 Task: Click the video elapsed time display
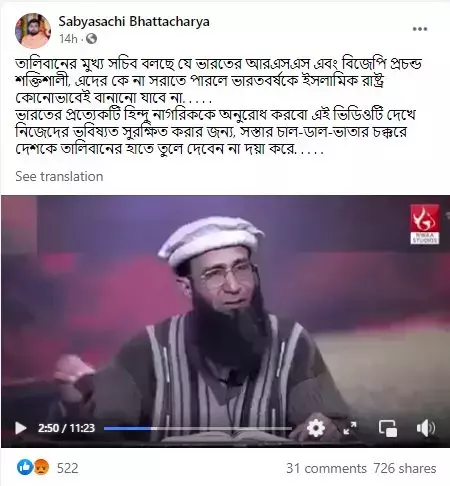coord(66,428)
